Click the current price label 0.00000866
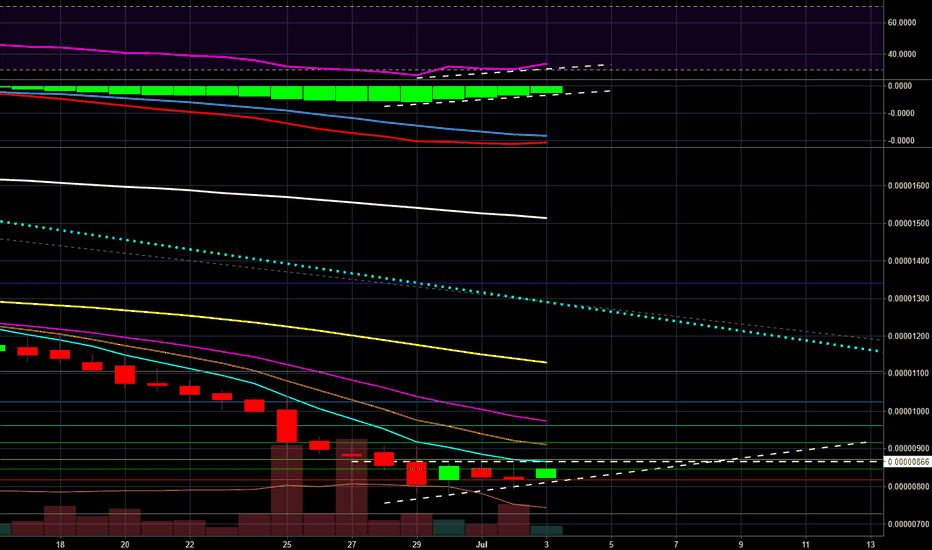932x550 pixels. [908, 462]
